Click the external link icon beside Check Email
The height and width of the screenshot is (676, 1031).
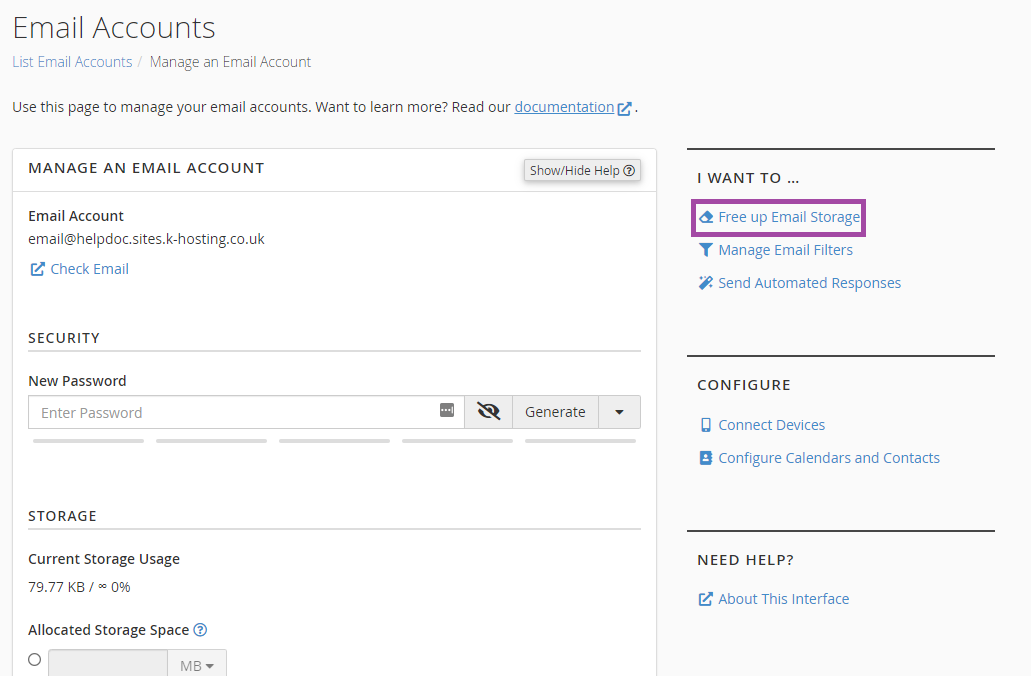[x=37, y=269]
